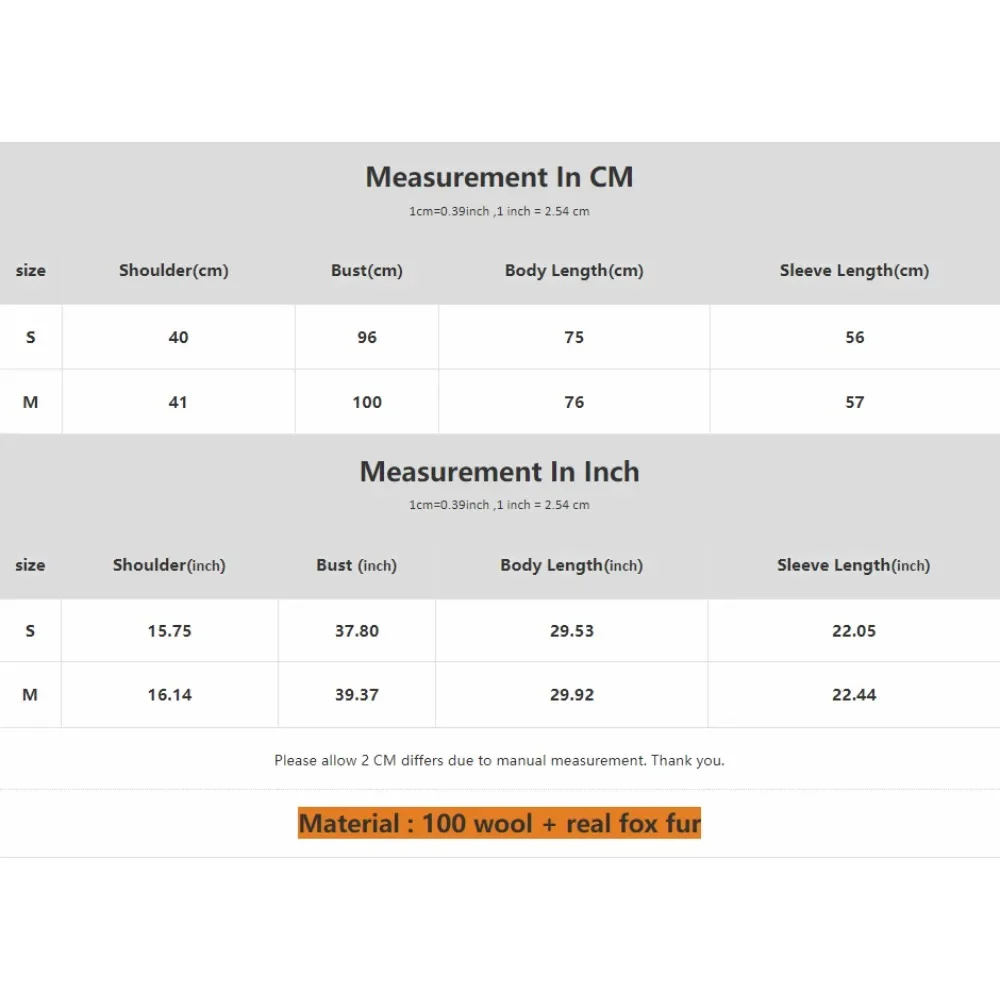
Task: Click the manual measurement disclaimer text
Action: coord(499,760)
